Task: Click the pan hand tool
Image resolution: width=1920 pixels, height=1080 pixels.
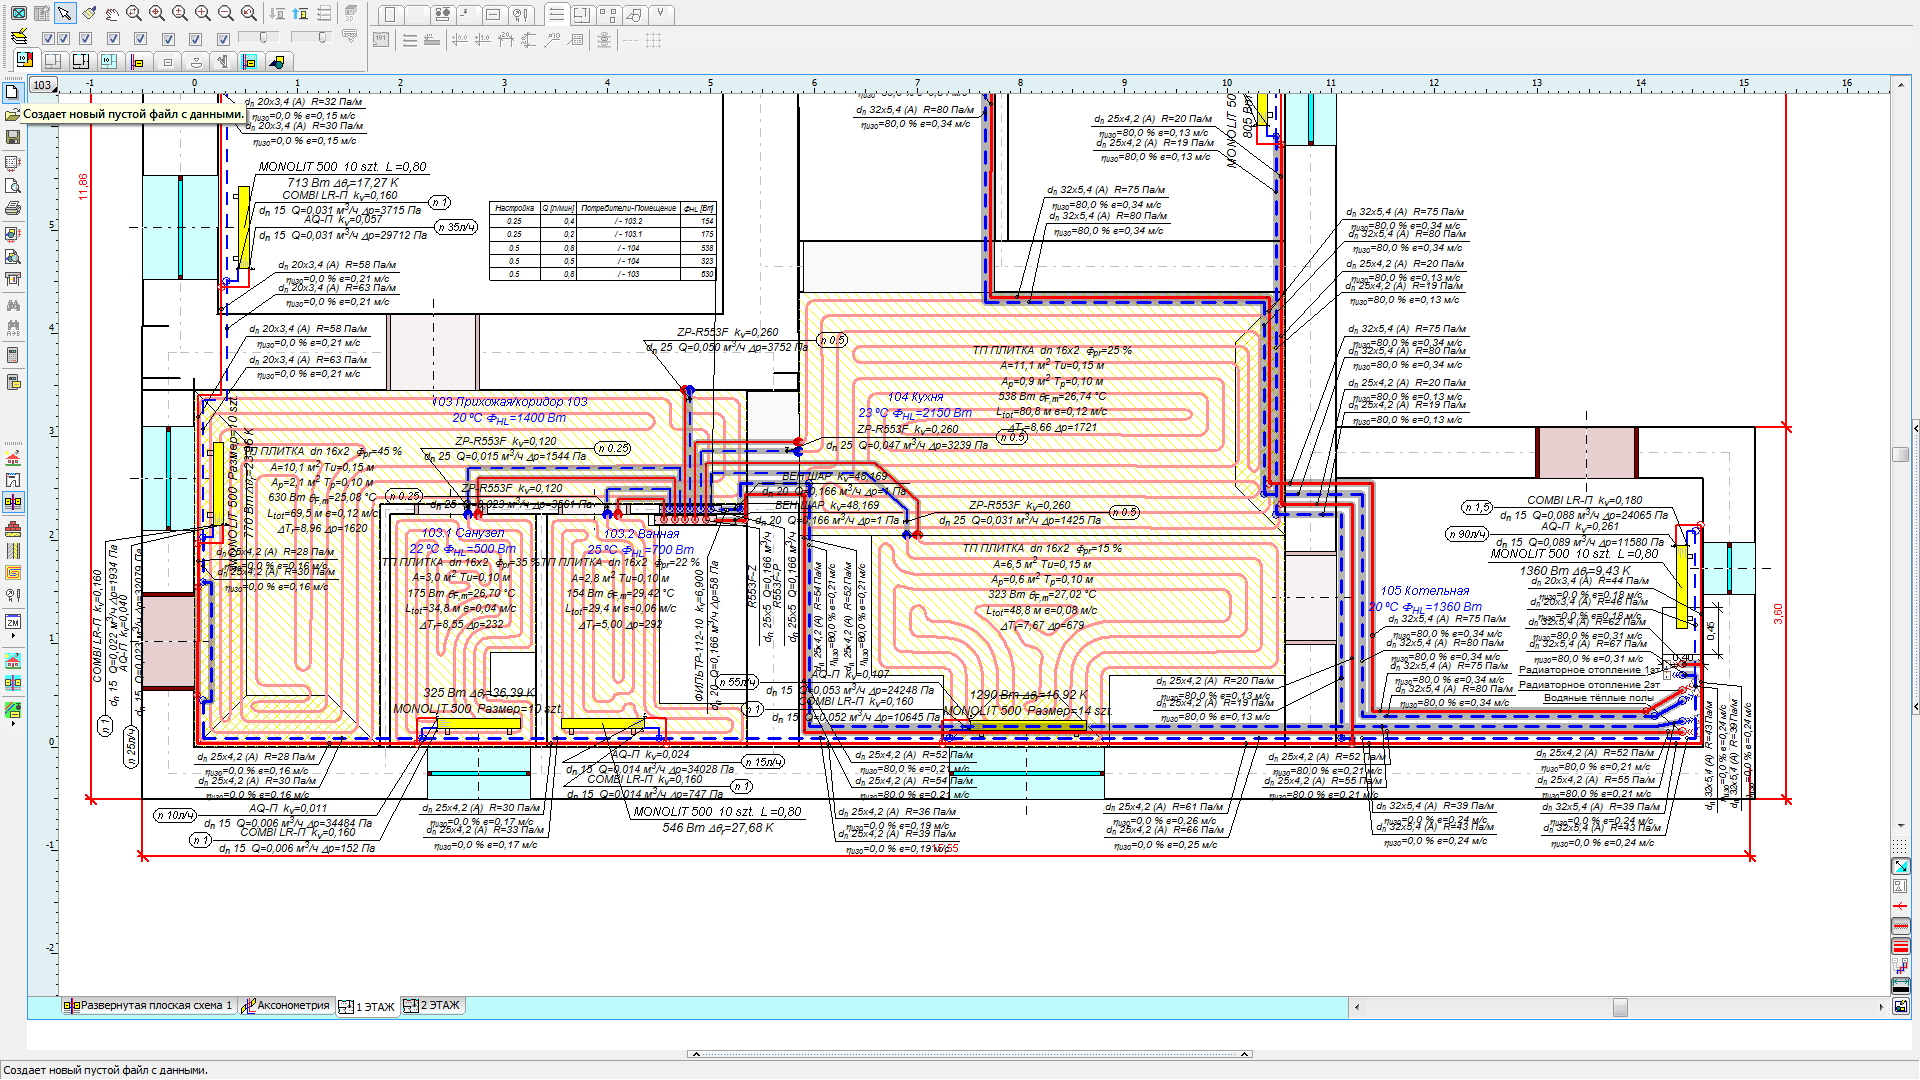Action: tap(111, 13)
